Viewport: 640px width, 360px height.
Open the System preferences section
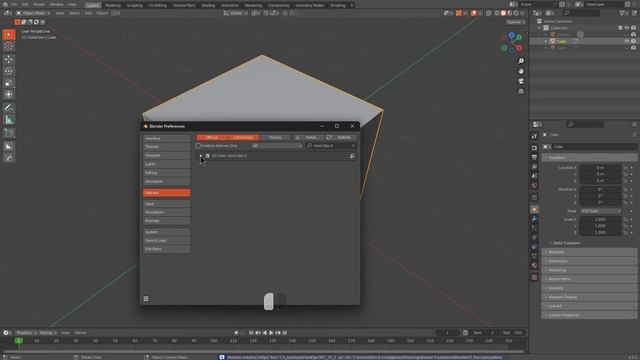click(167, 232)
